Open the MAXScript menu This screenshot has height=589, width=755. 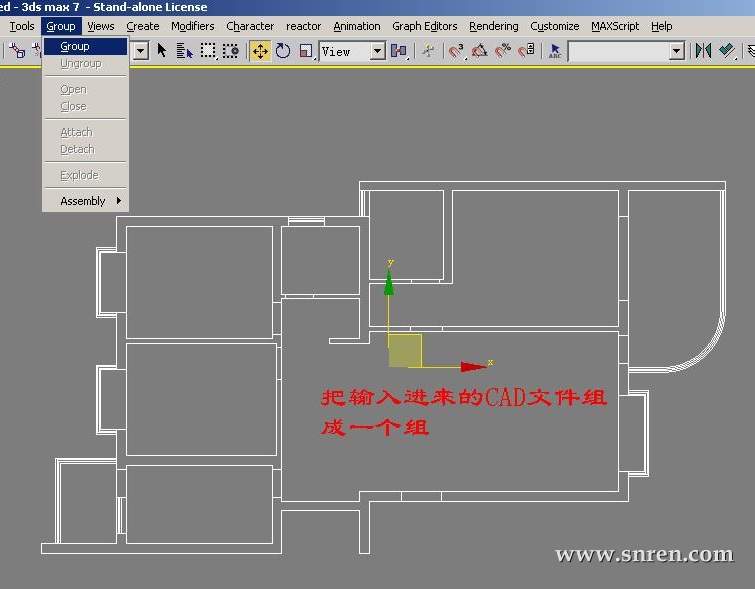[615, 26]
